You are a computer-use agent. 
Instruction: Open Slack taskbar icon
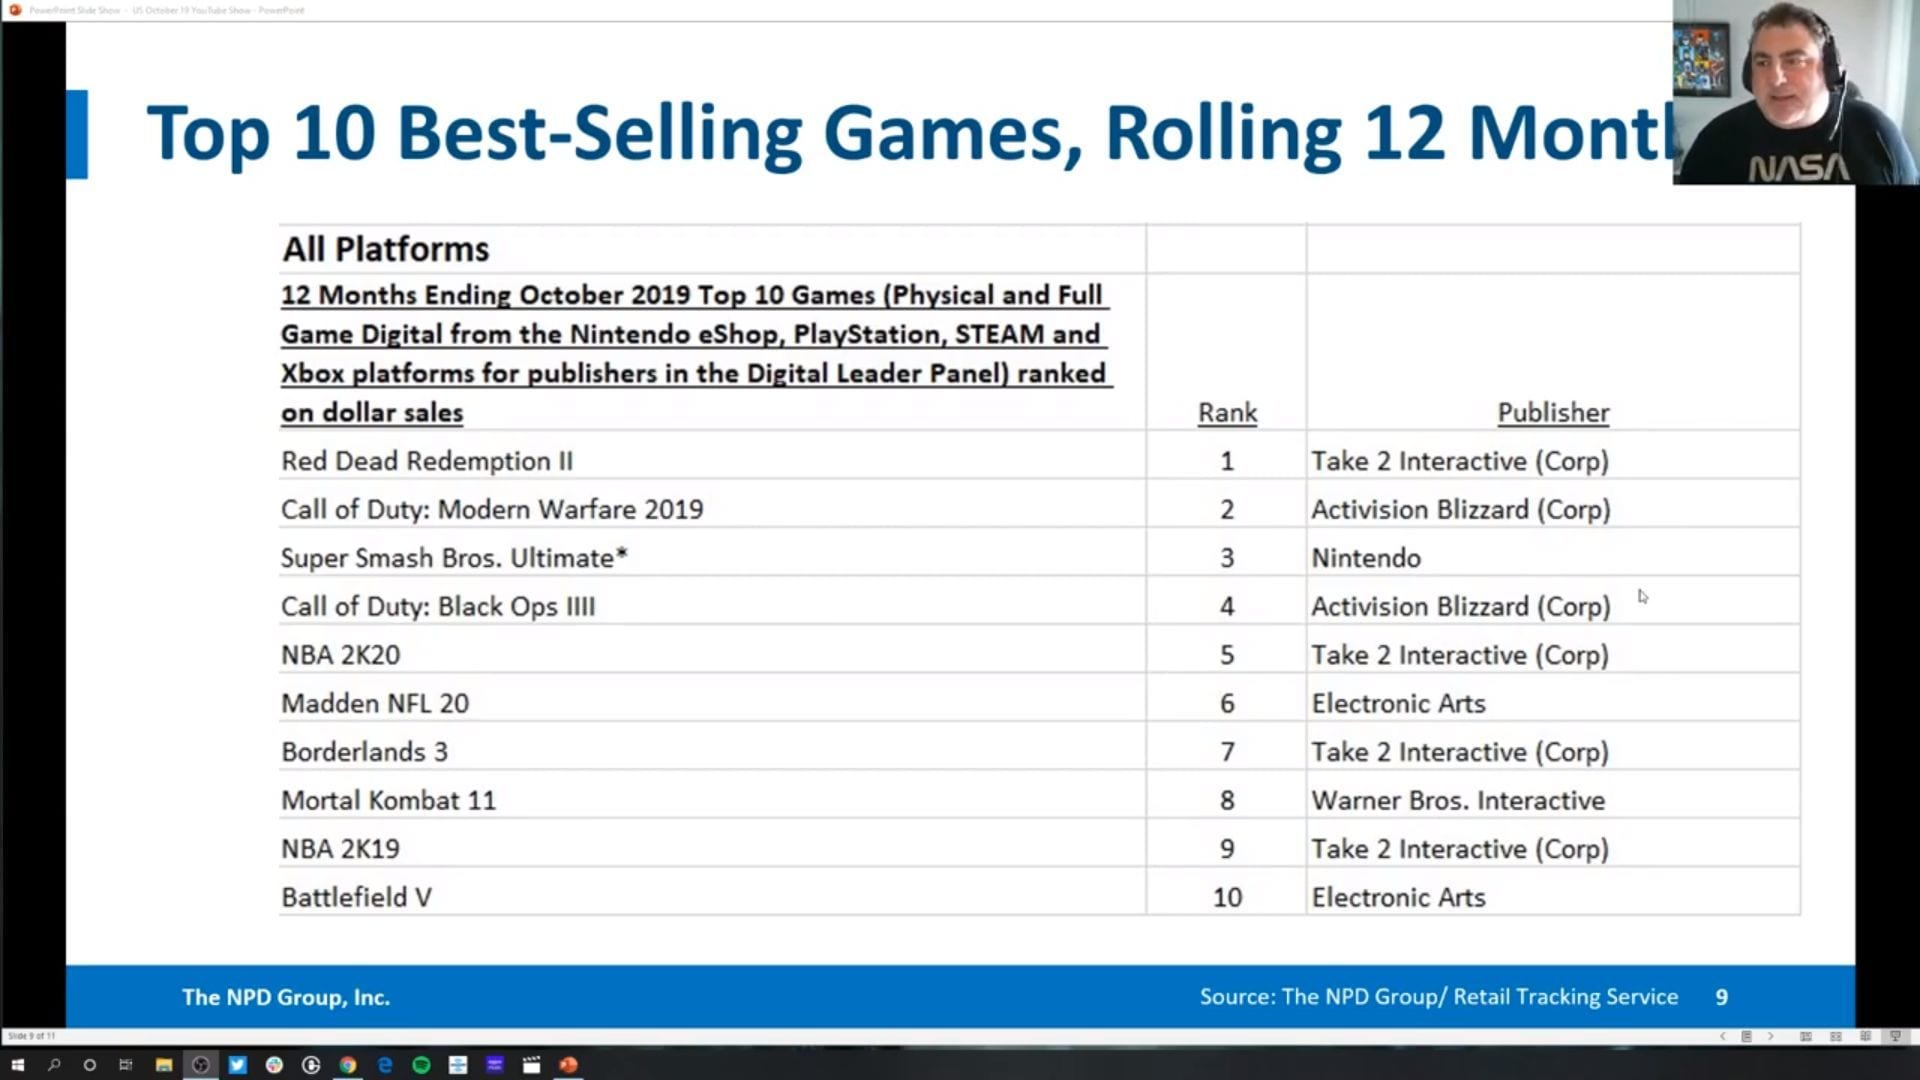tap(274, 1065)
